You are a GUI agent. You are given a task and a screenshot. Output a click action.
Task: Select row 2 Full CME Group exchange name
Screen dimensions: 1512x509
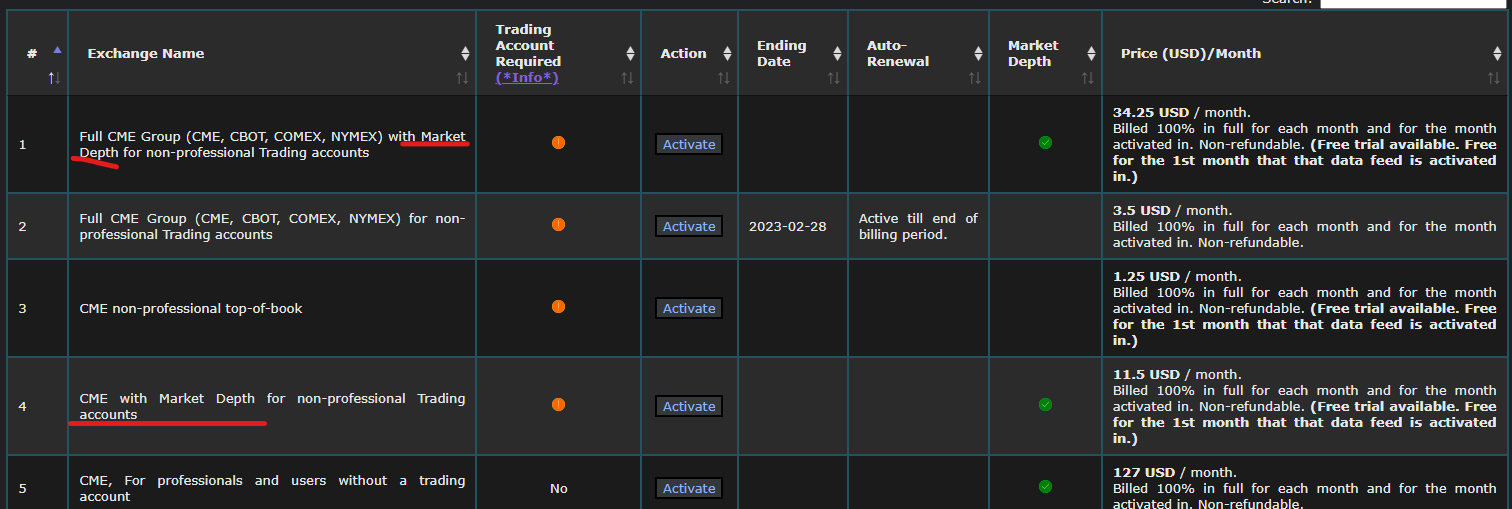(x=272, y=226)
